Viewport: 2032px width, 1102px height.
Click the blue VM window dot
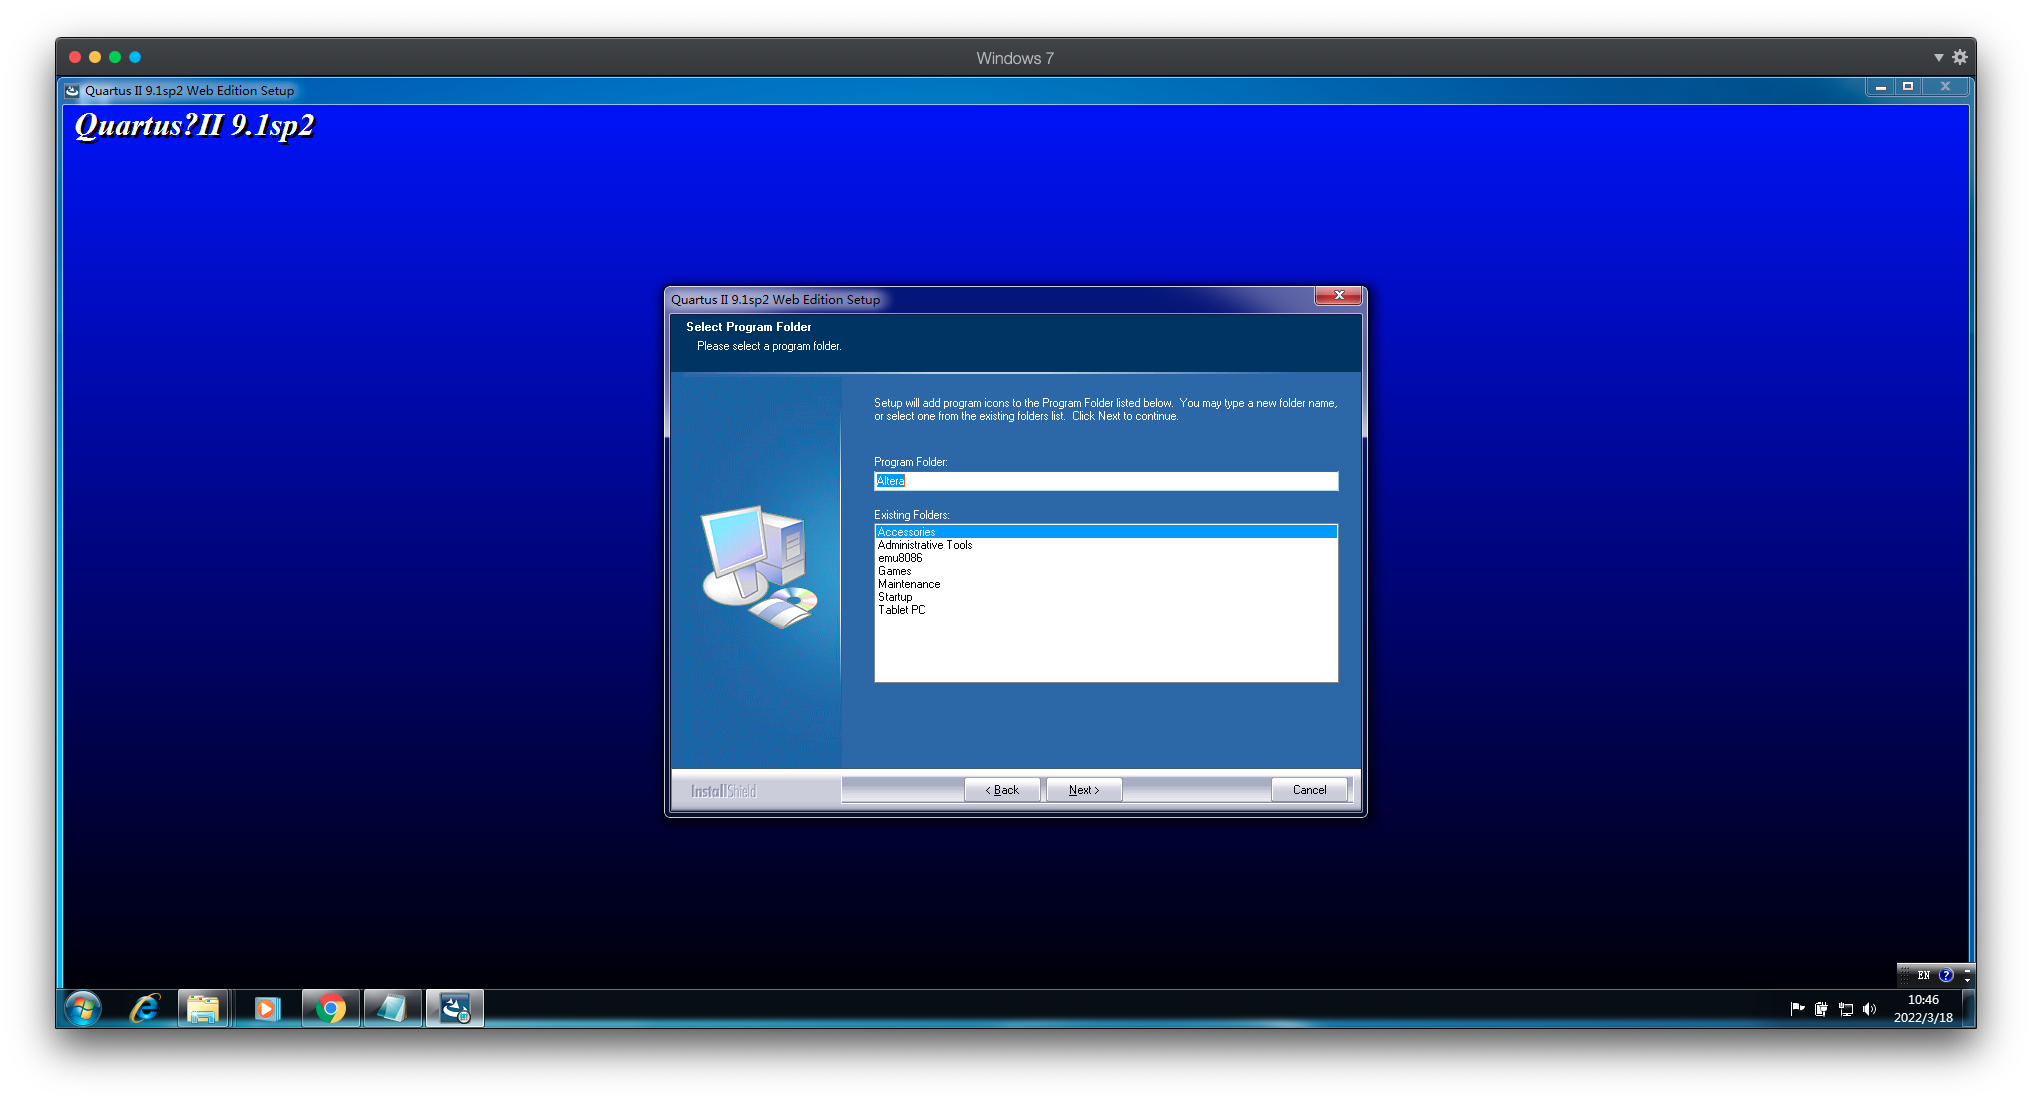[x=135, y=58]
